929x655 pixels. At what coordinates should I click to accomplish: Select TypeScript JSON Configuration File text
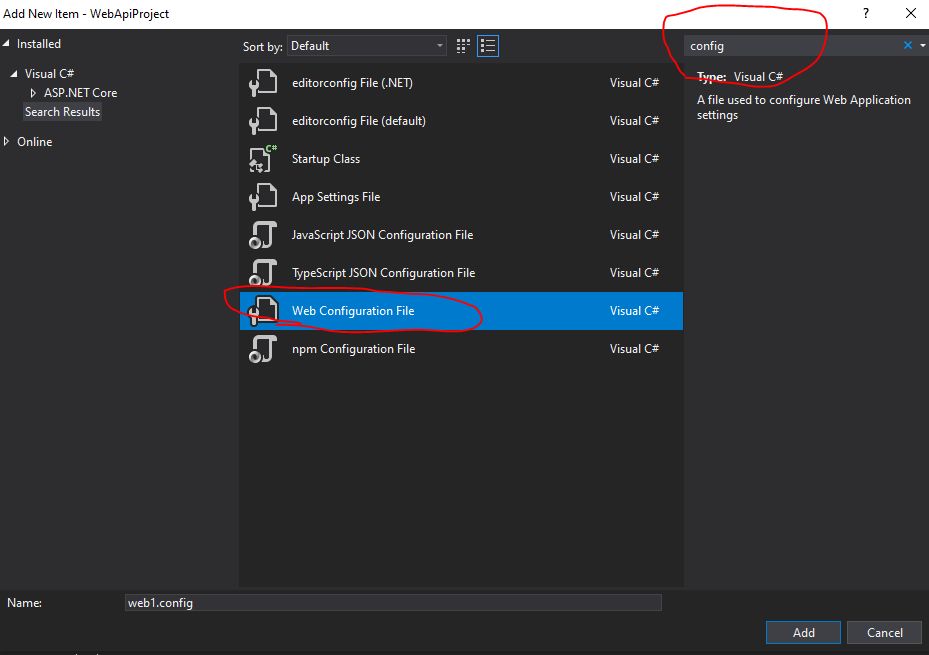point(383,272)
